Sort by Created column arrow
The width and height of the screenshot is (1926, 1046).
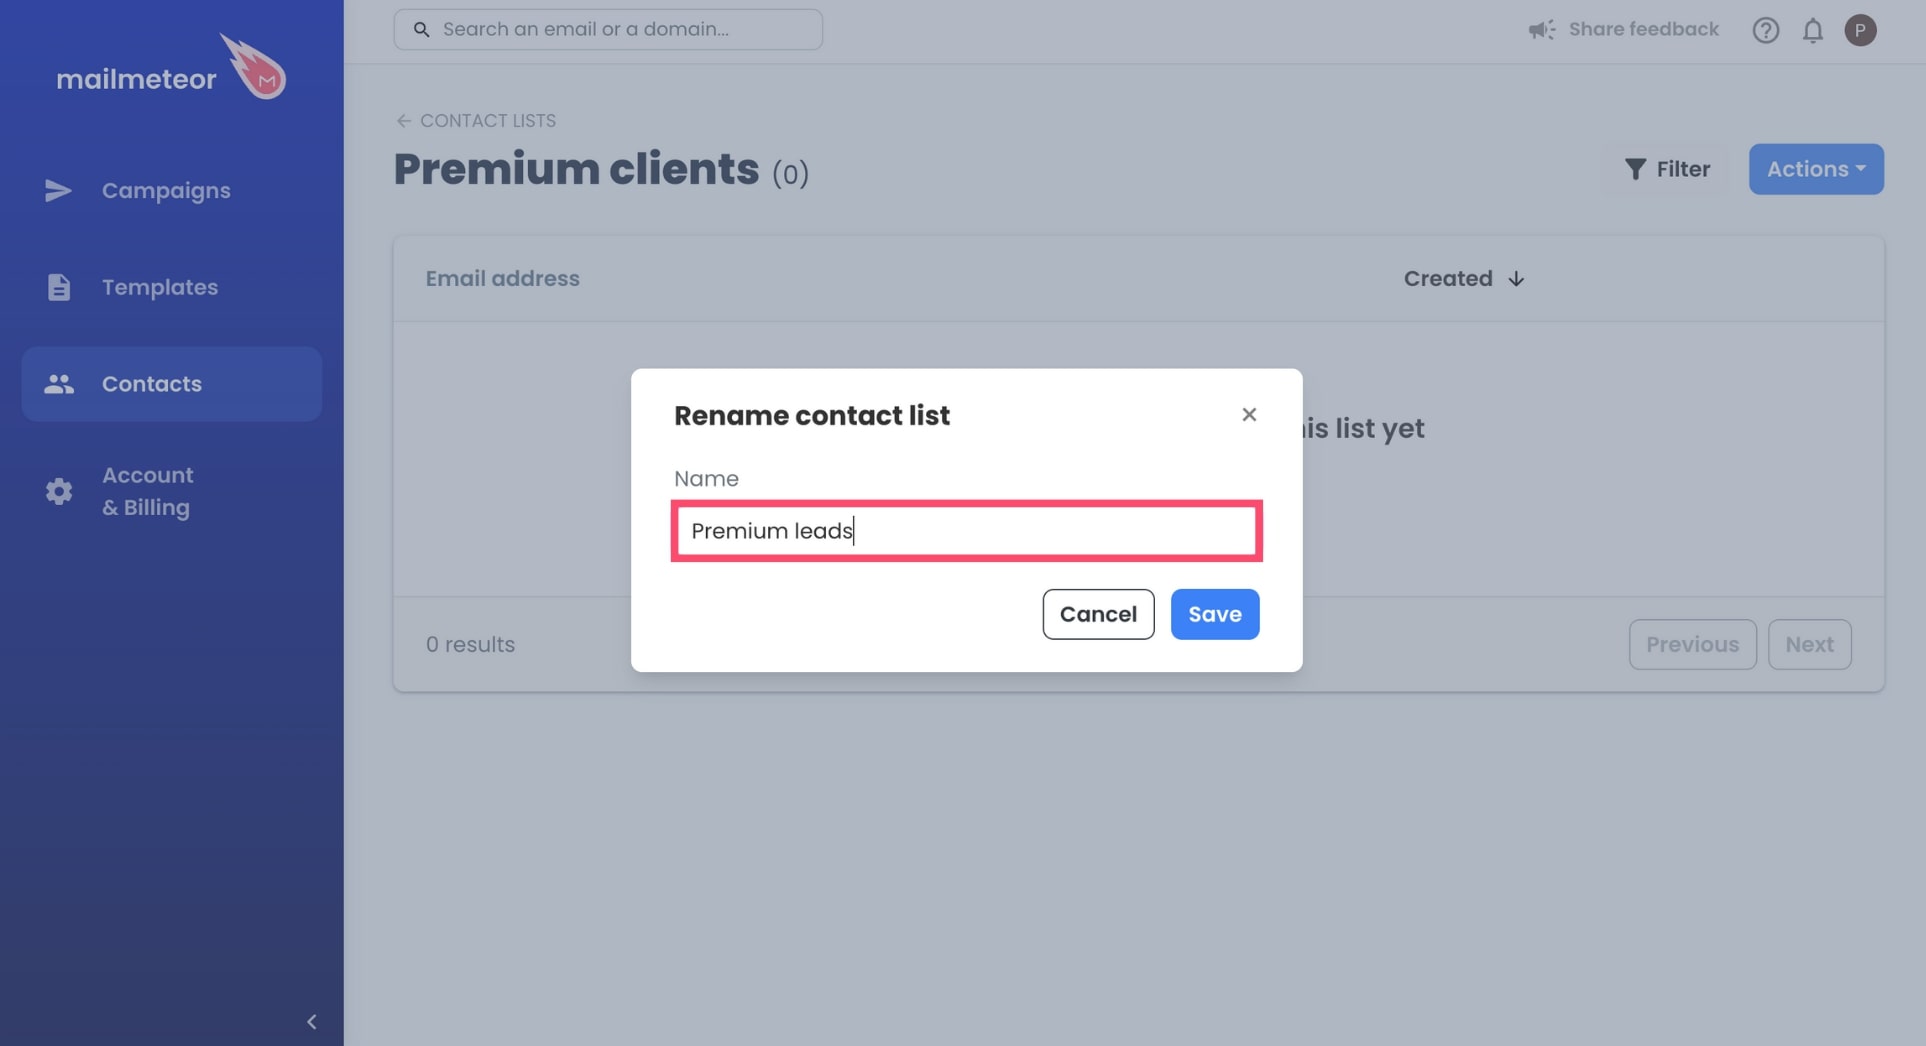(x=1516, y=279)
